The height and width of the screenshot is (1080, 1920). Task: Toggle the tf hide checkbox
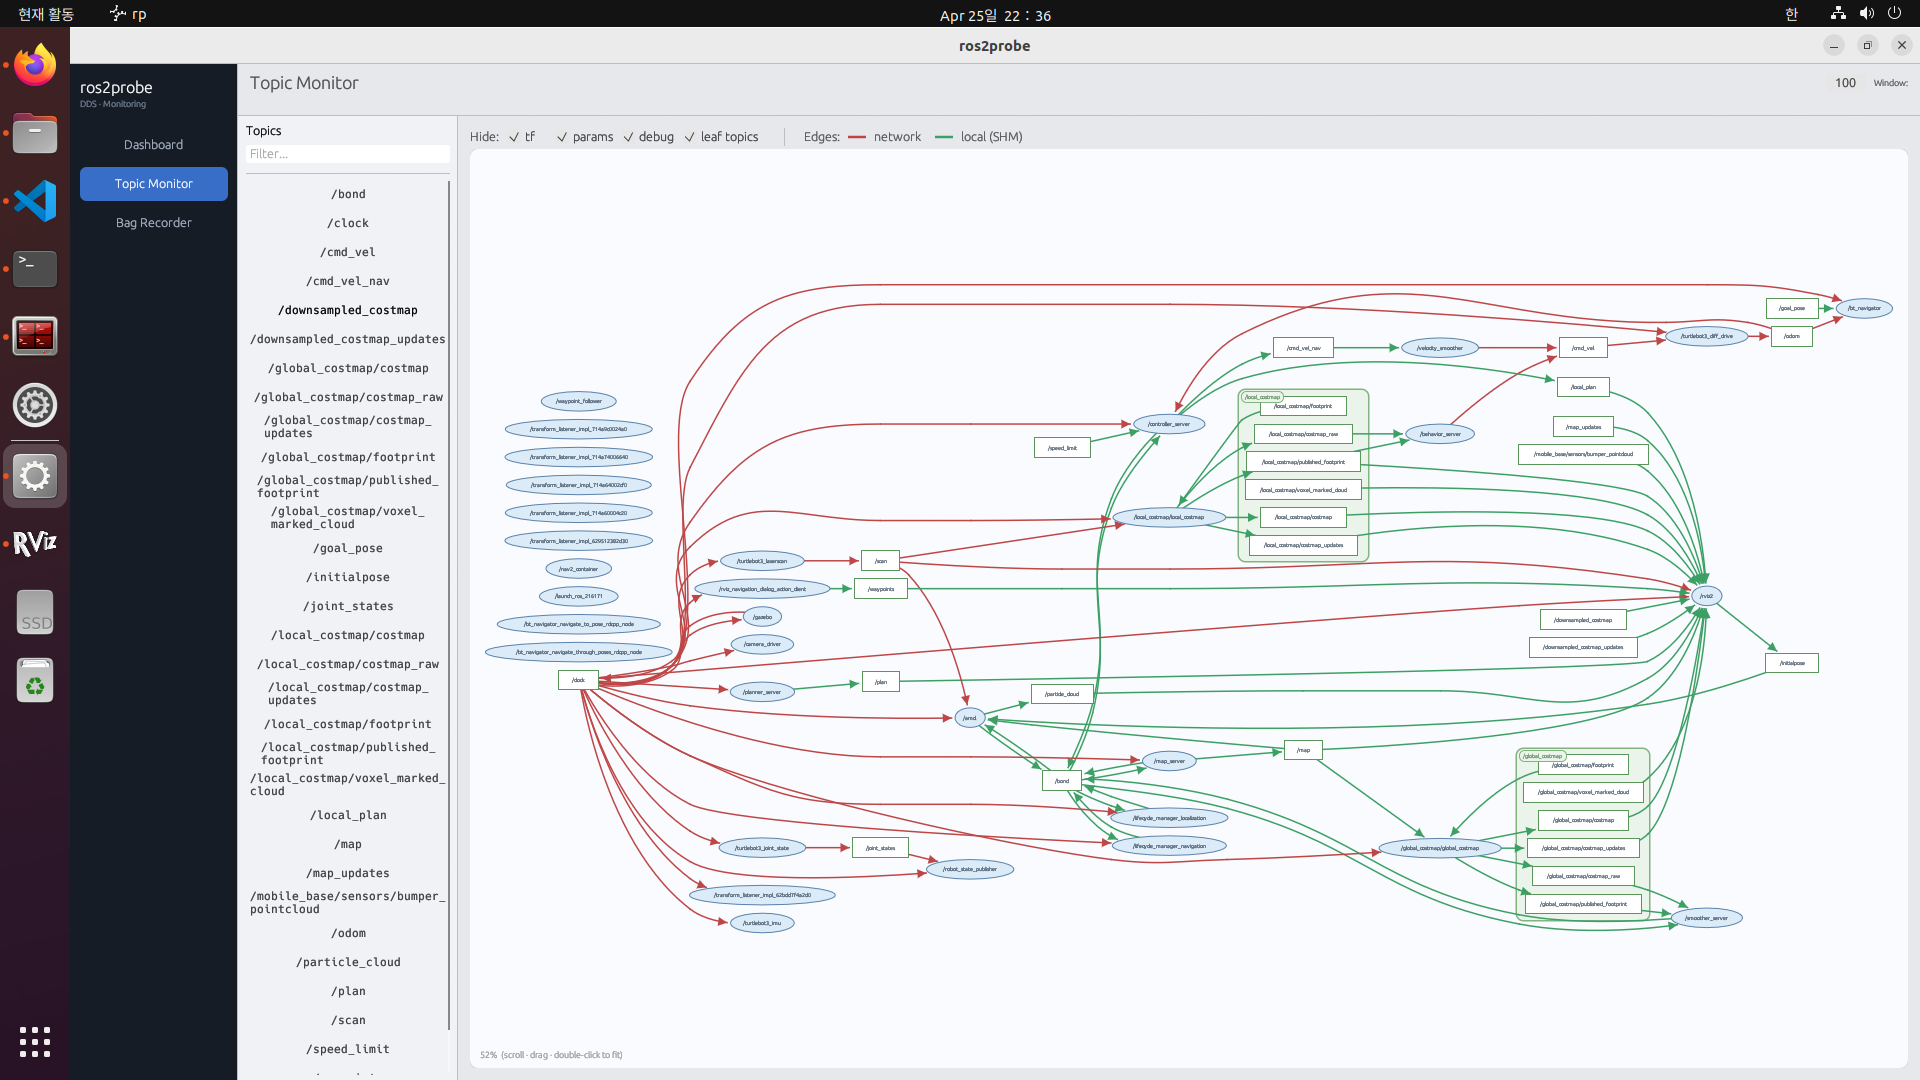tap(514, 137)
